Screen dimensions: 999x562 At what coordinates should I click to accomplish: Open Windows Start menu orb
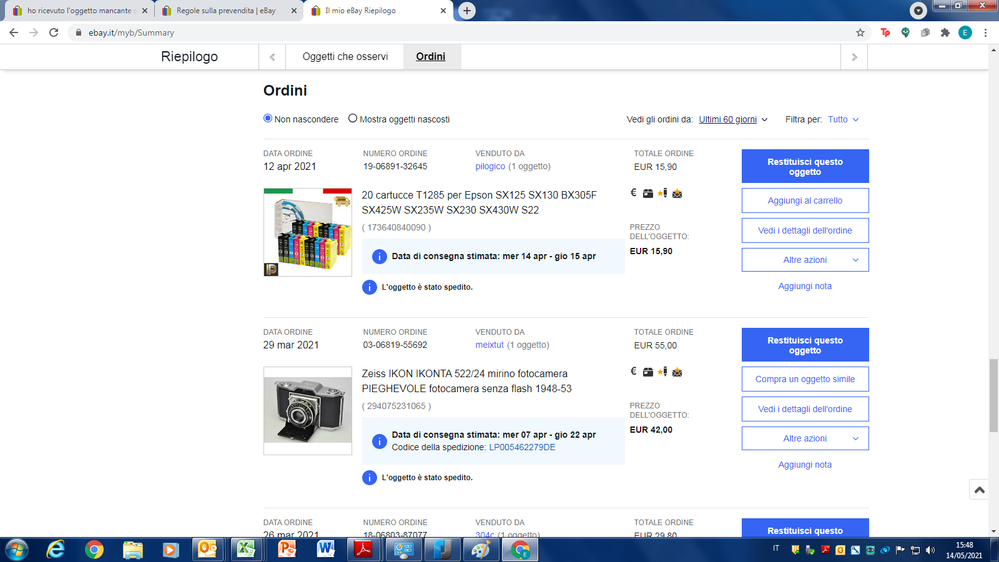16,549
